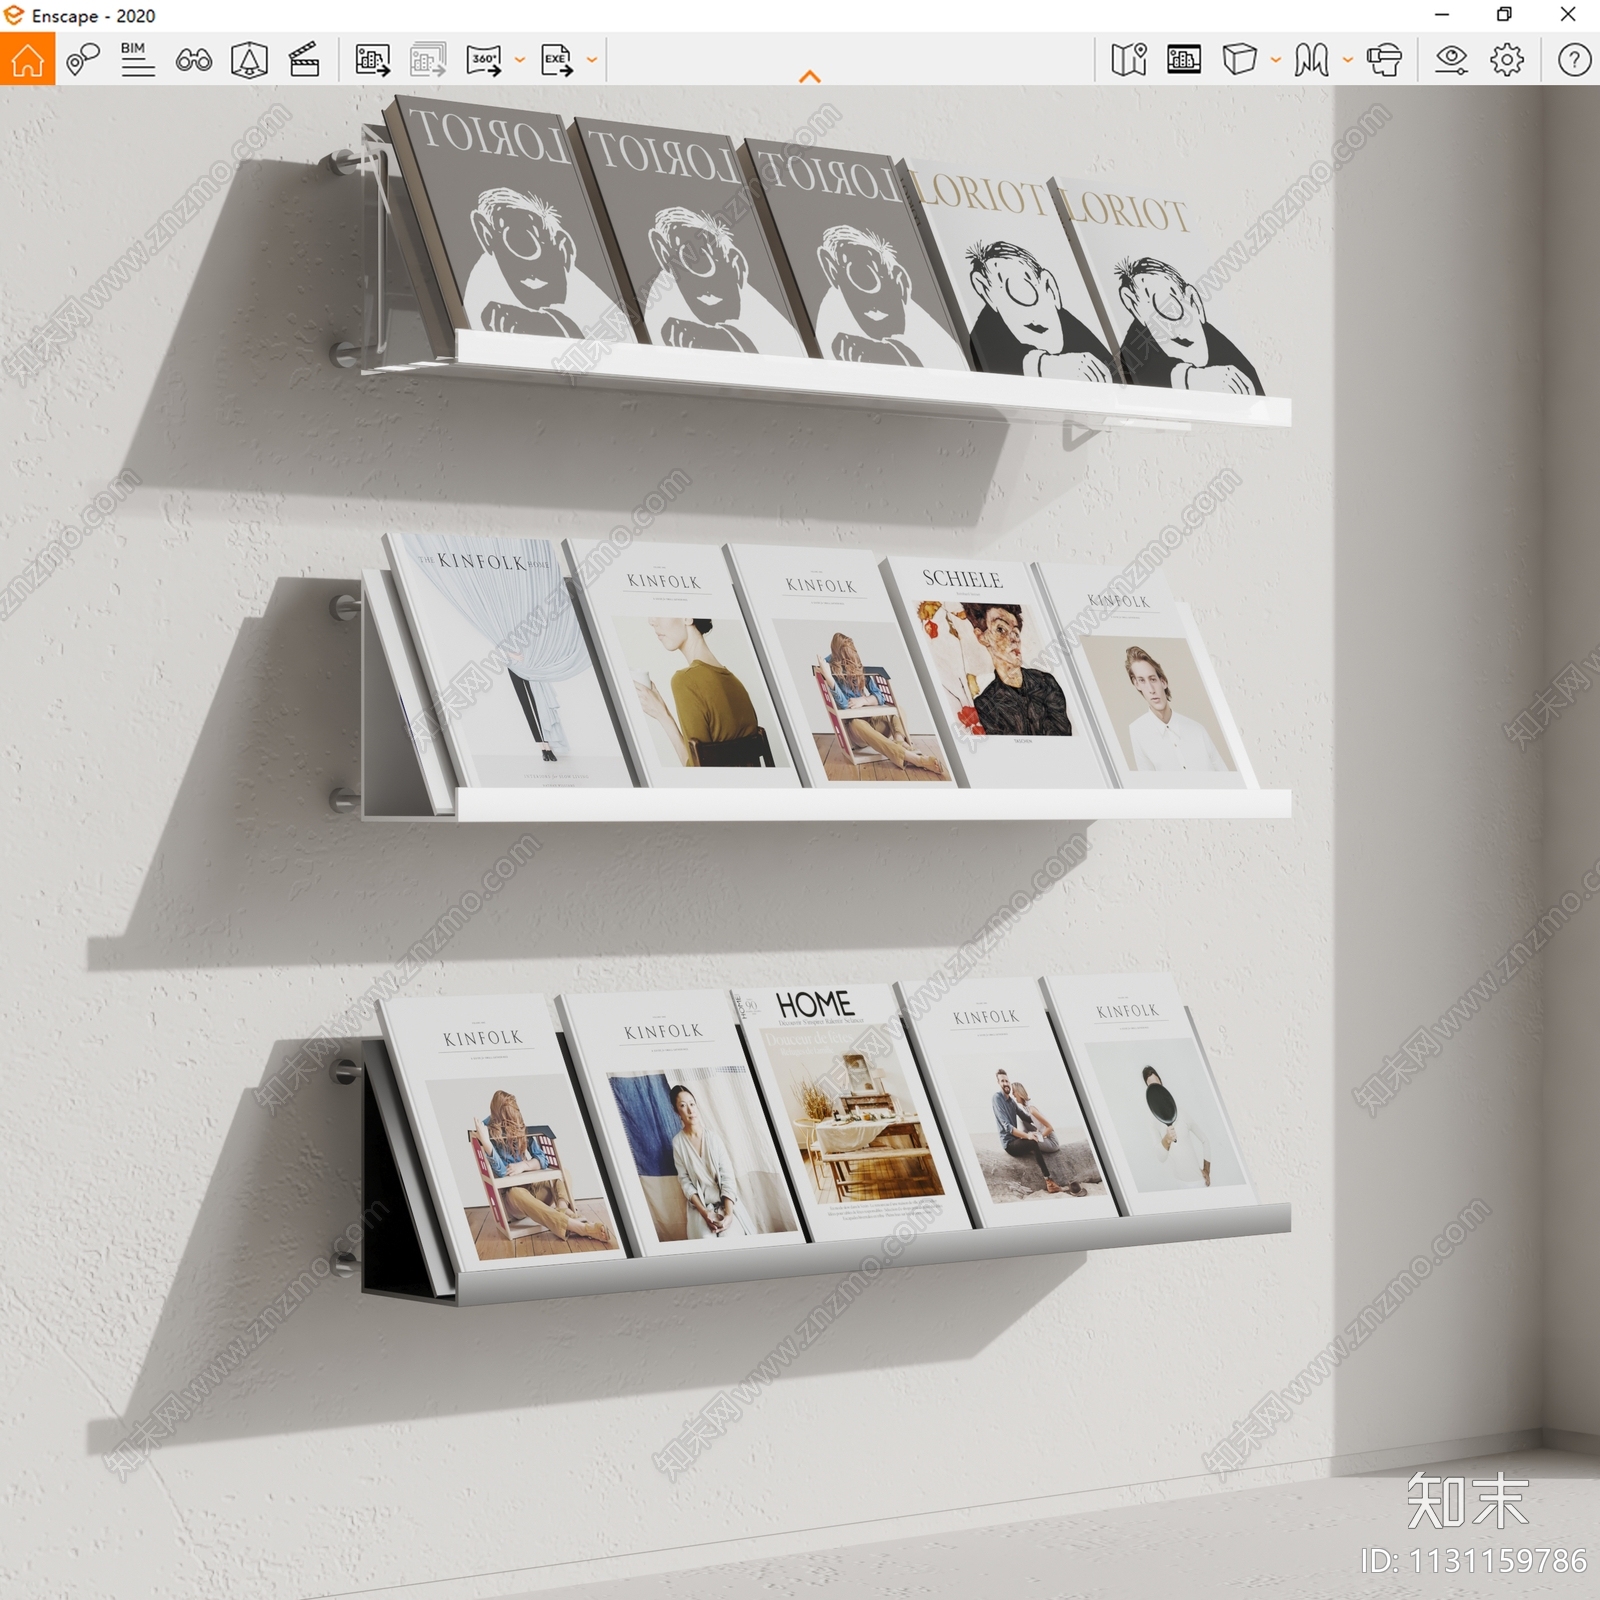Toggle the Mini Map icon
This screenshot has height=1600, width=1600.
(1129, 60)
